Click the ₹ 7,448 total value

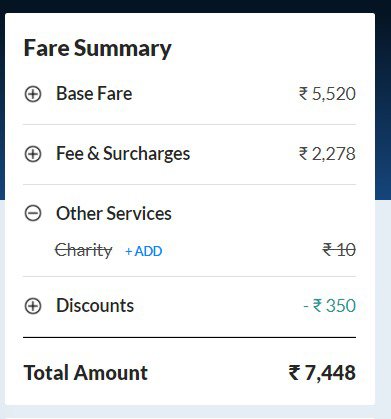tap(322, 373)
